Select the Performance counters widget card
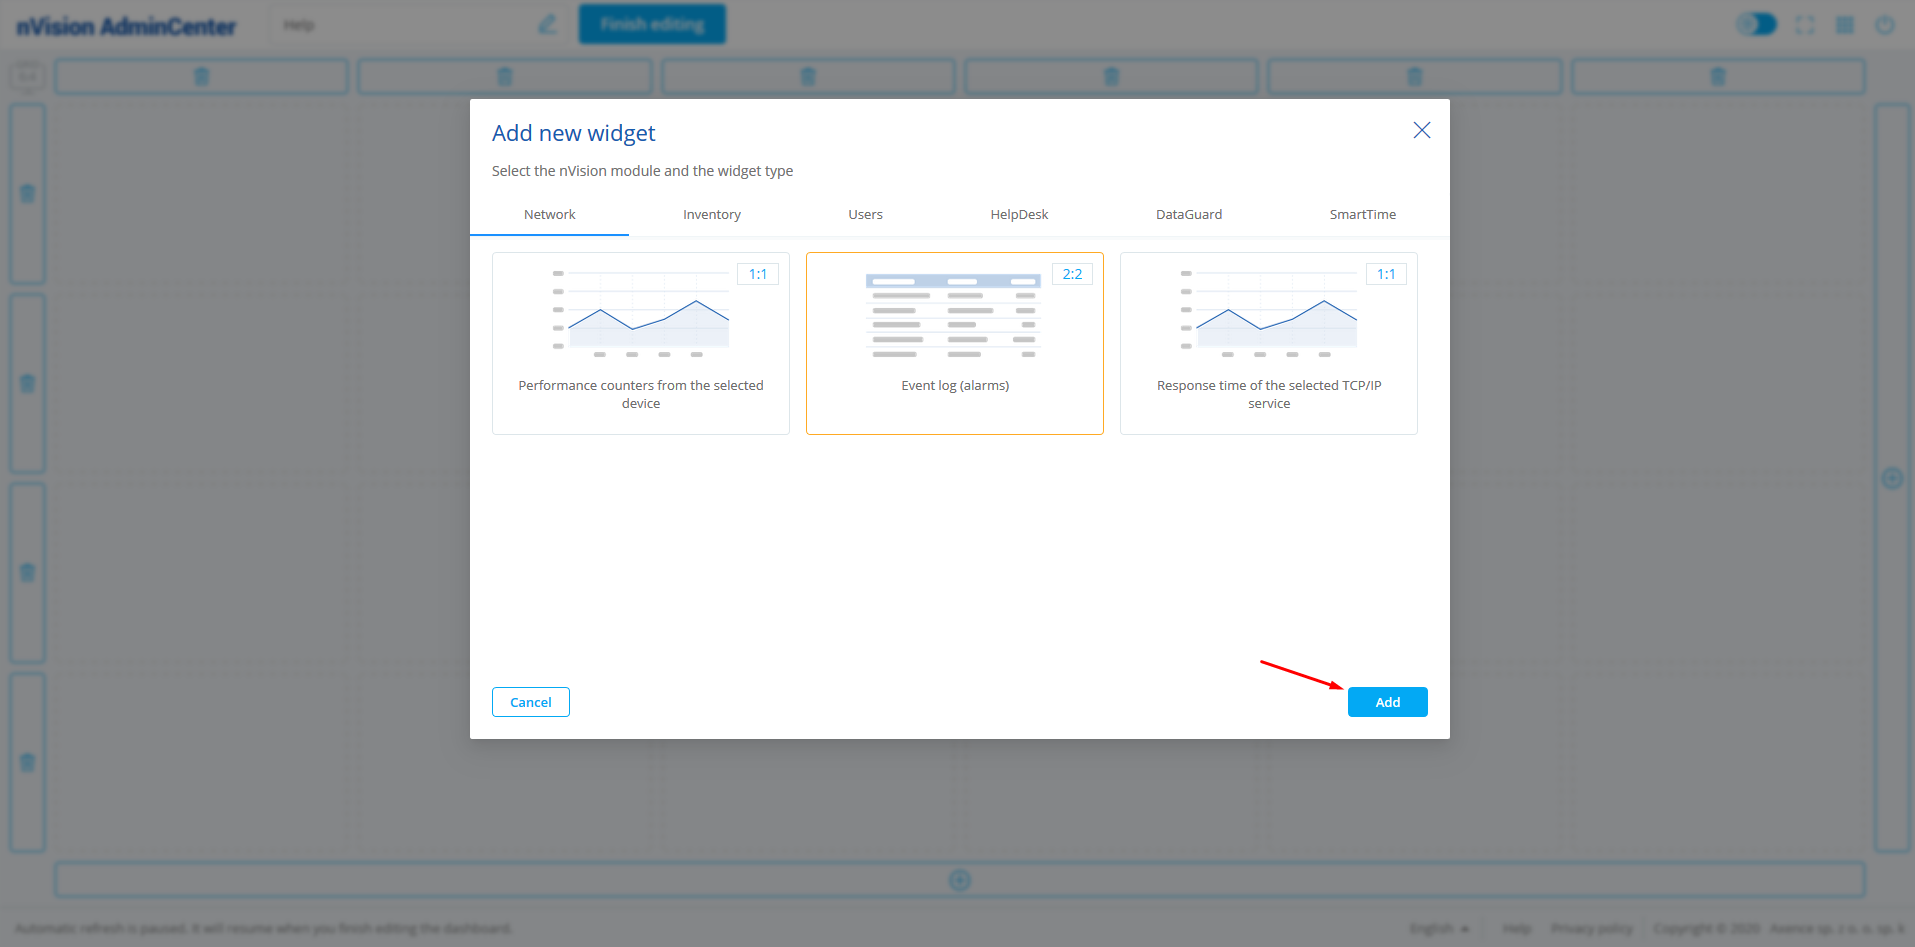The width and height of the screenshot is (1915, 947). click(x=641, y=343)
